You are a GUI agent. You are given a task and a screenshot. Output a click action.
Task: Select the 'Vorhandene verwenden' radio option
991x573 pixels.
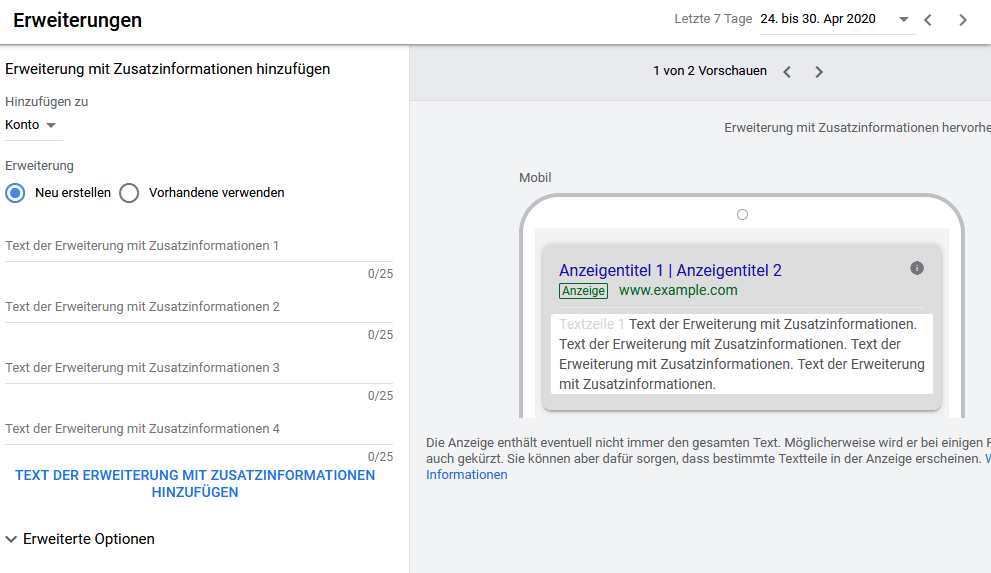point(129,193)
